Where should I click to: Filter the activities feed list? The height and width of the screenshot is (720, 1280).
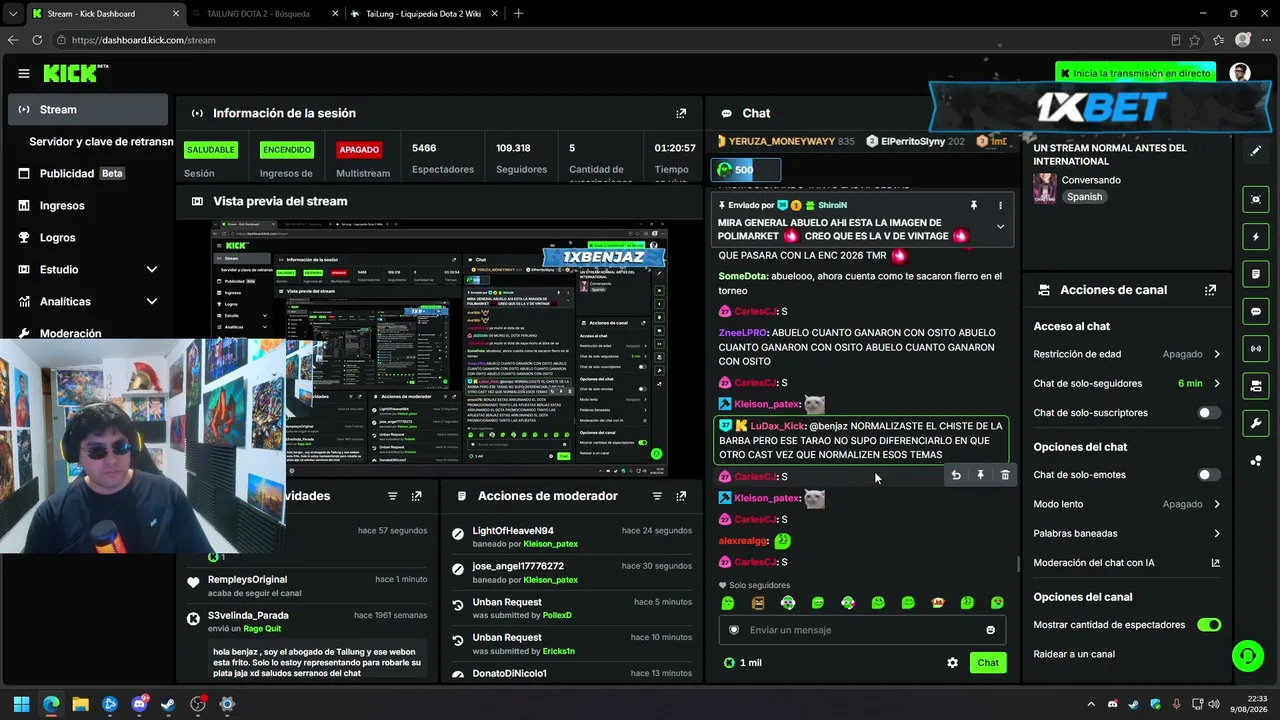click(392, 496)
